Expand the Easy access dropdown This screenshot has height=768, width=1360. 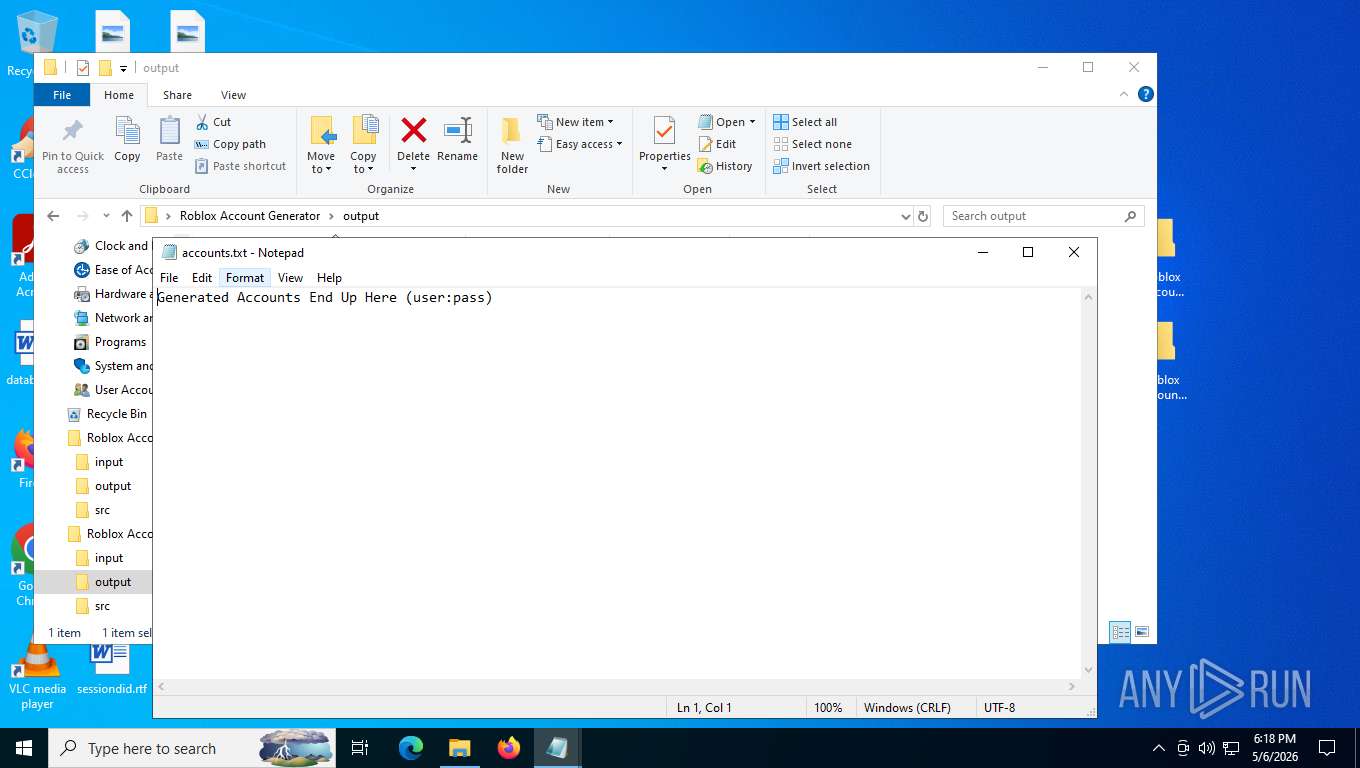580,144
